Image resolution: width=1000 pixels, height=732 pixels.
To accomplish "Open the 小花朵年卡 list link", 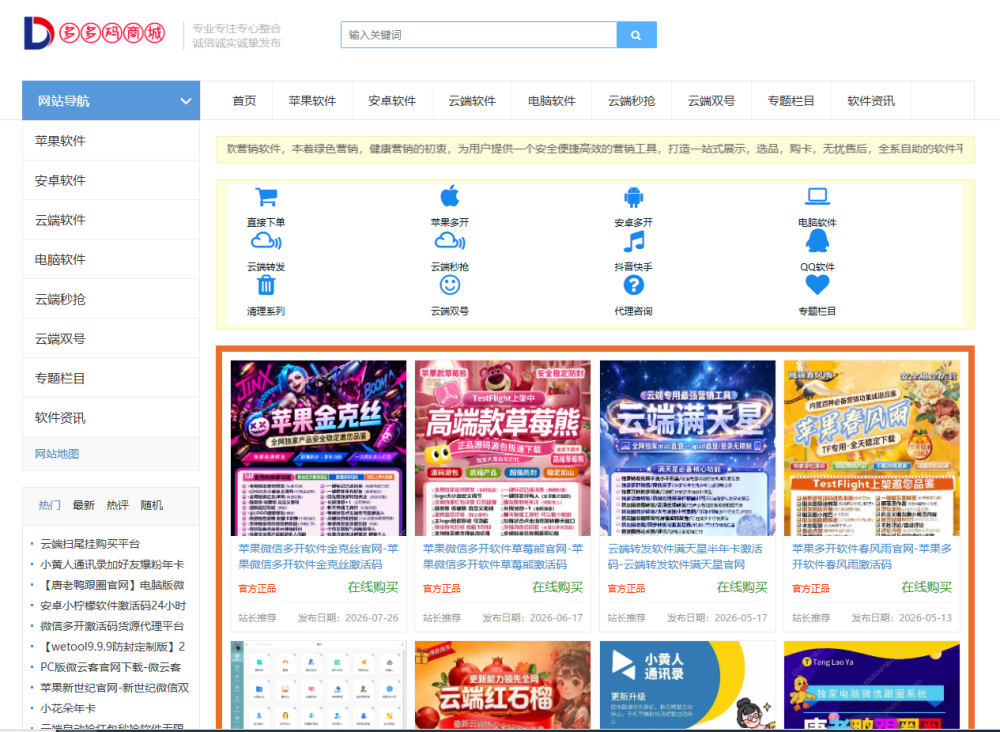I will pos(68,708).
